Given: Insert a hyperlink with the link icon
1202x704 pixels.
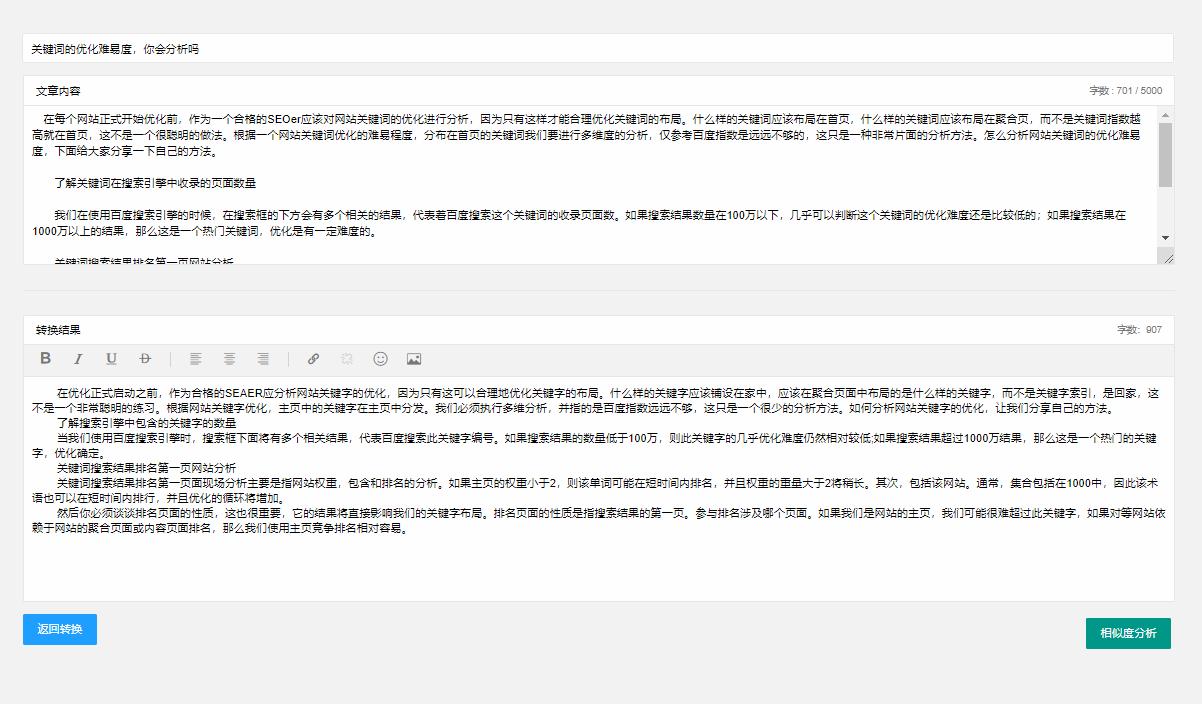Looking at the screenshot, I should pyautogui.click(x=313, y=359).
